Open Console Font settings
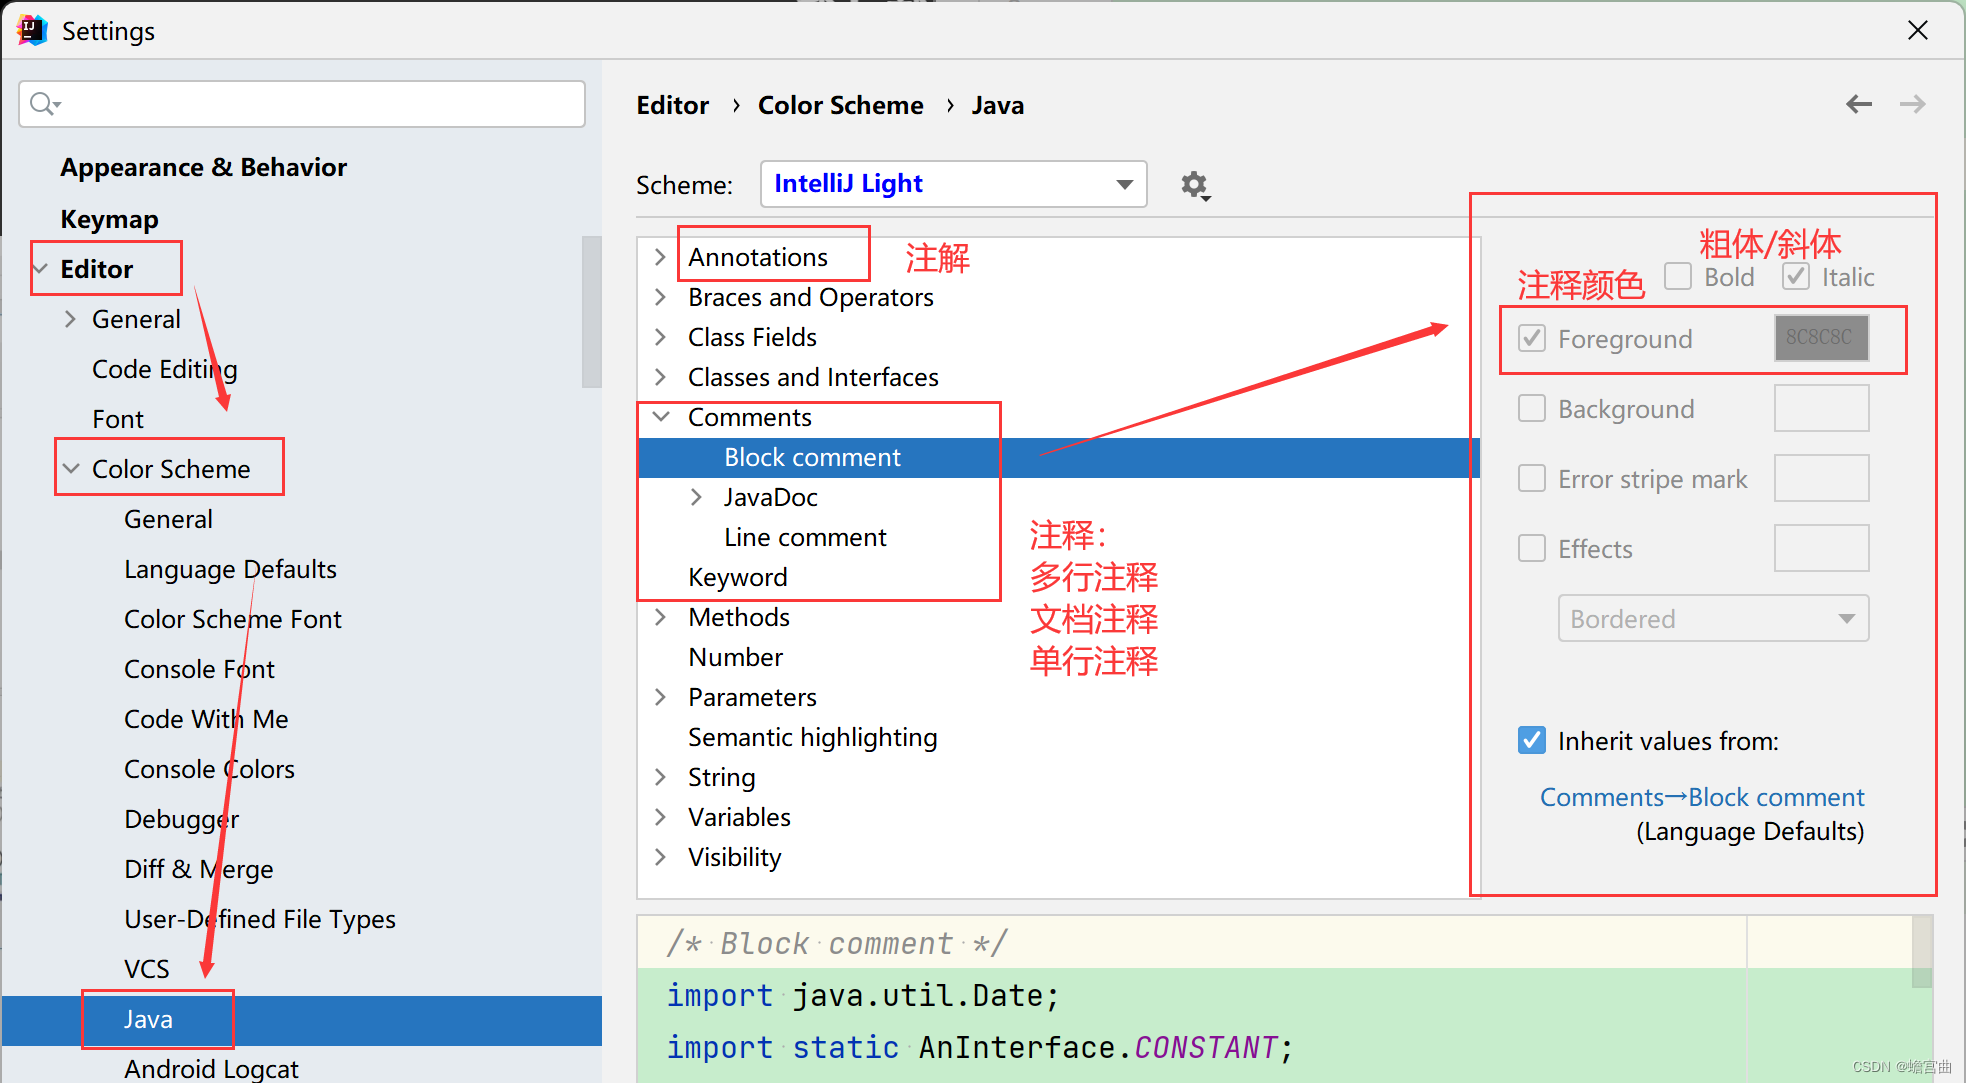Image resolution: width=1966 pixels, height=1083 pixels. coord(199,669)
